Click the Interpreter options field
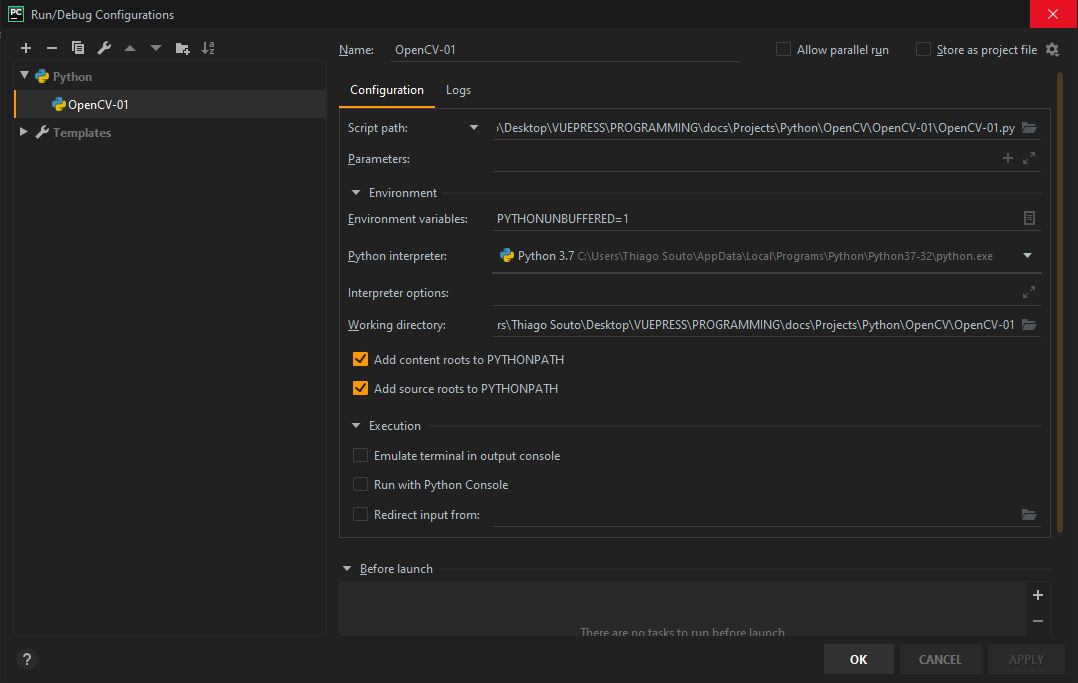Image resolution: width=1078 pixels, height=683 pixels. tap(756, 292)
